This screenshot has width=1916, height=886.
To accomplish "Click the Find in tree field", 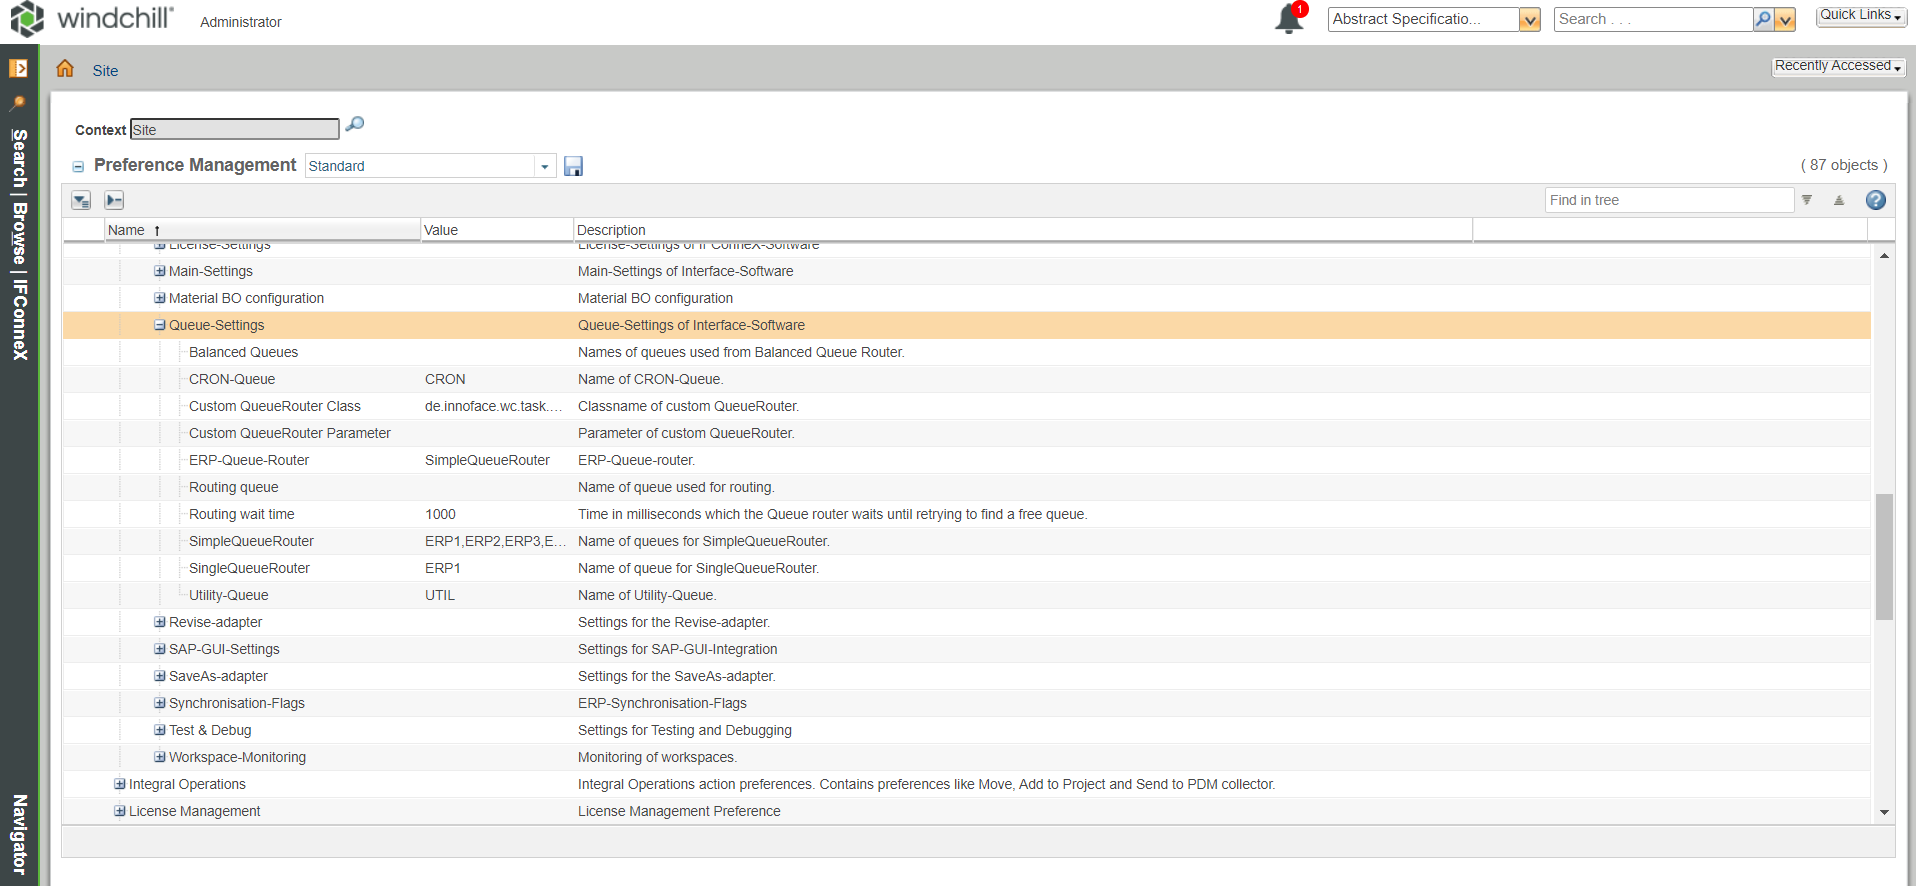I will coord(1668,200).
